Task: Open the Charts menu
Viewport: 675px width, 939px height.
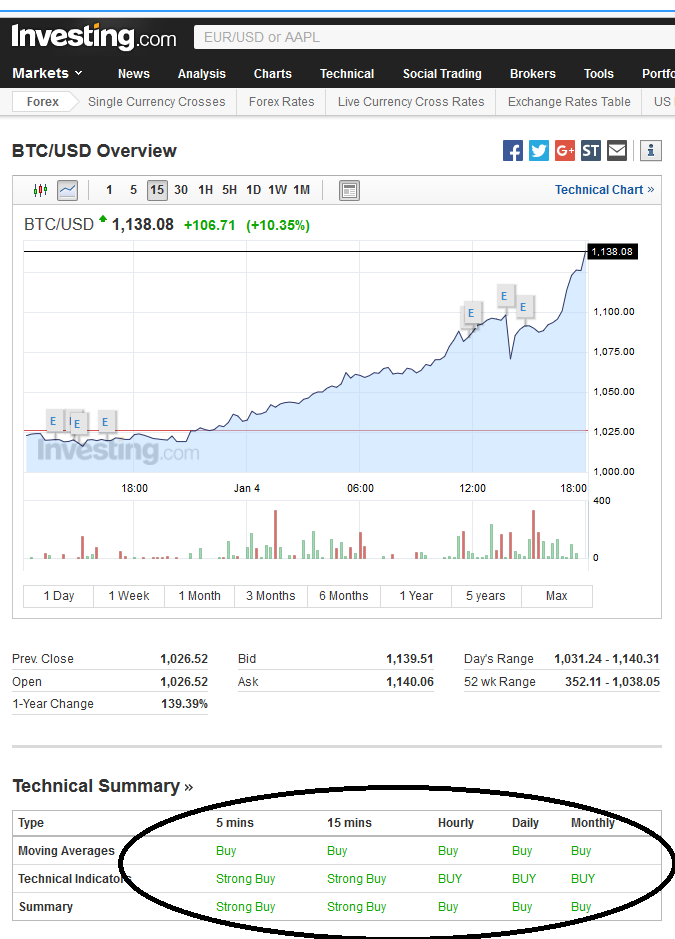Action: 273,74
